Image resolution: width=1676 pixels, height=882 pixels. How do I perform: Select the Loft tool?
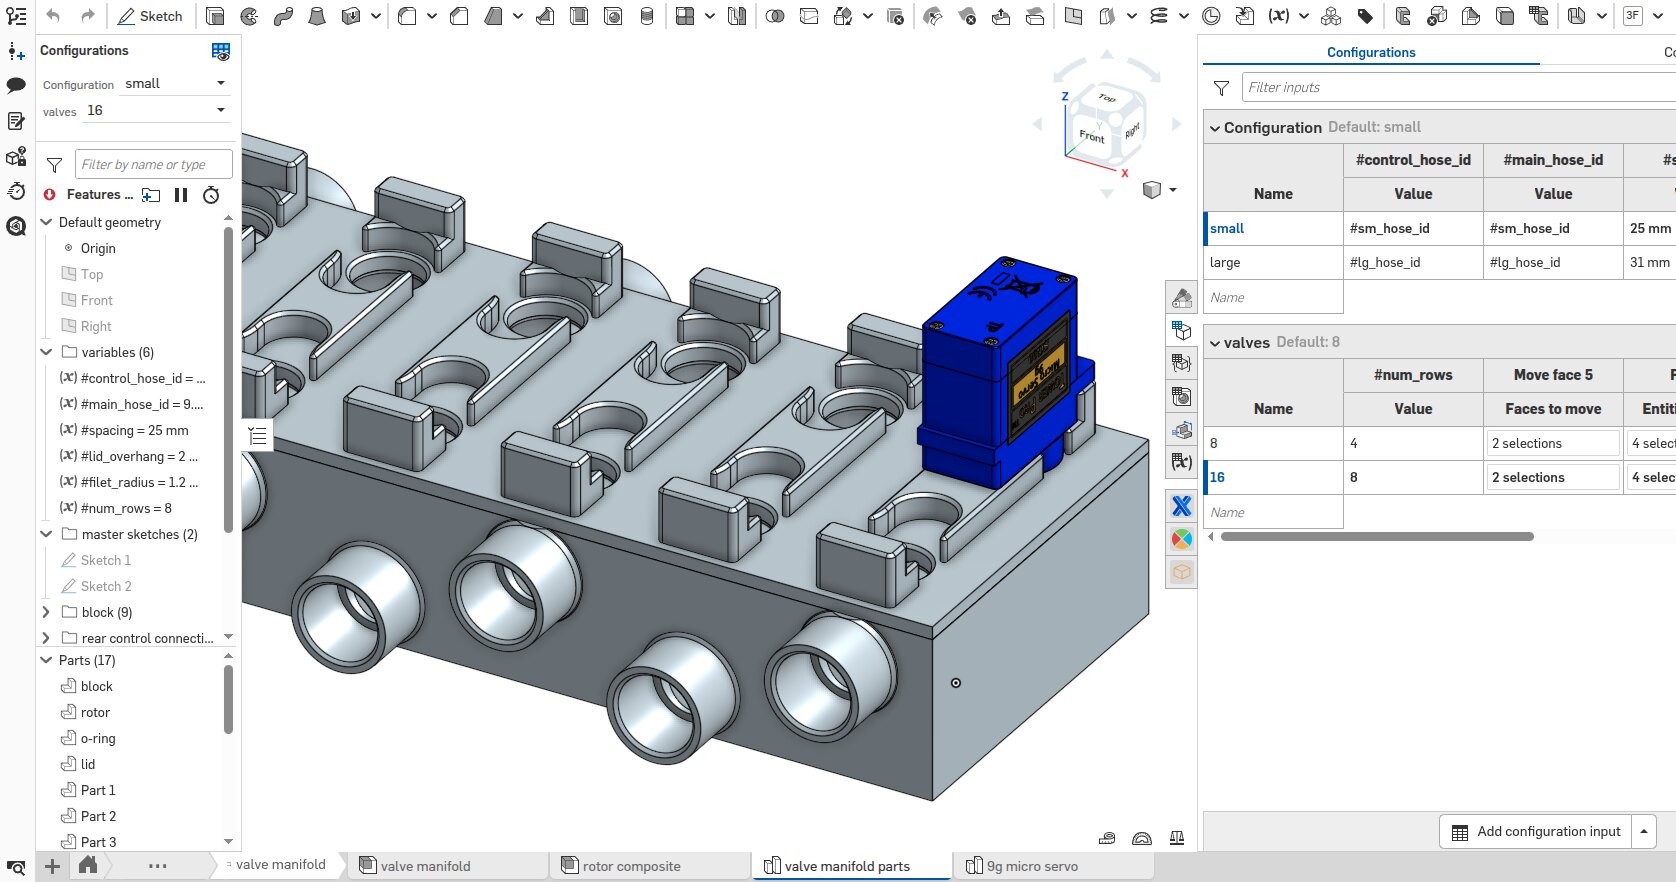click(x=317, y=16)
